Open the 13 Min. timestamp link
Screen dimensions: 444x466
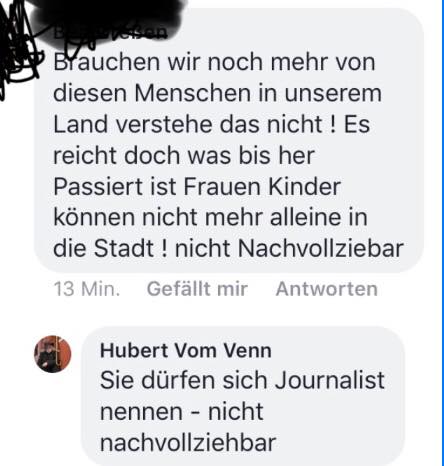click(87, 289)
